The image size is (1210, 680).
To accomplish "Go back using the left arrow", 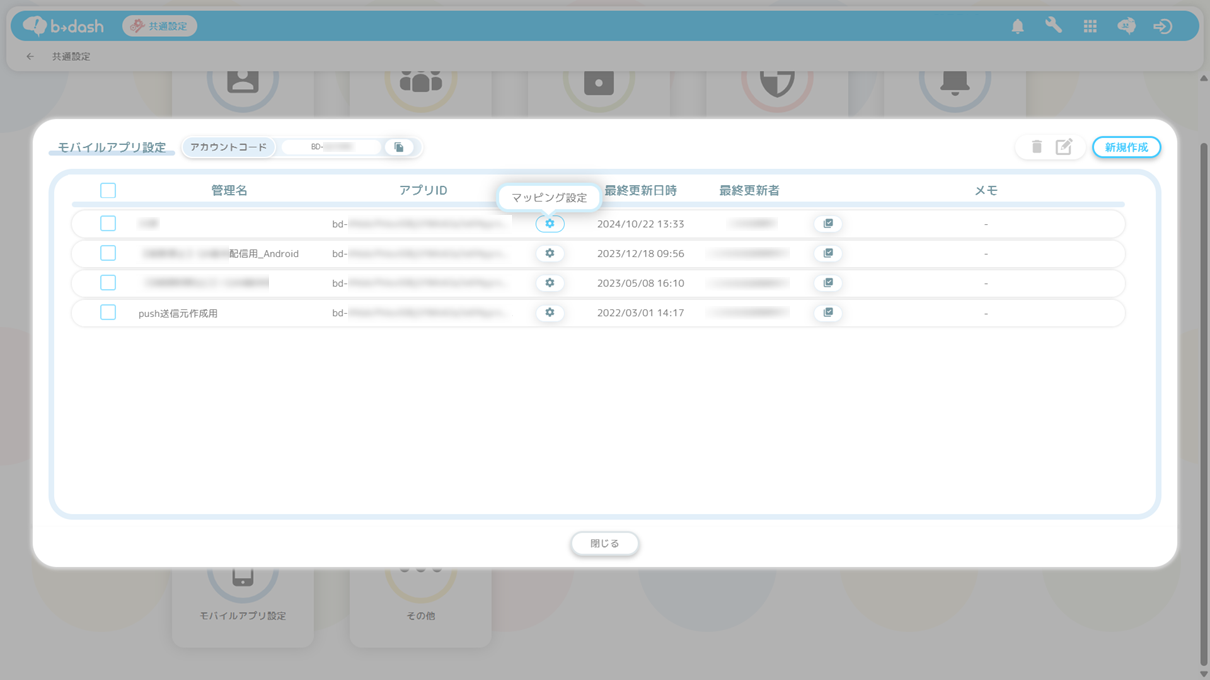I will tap(30, 57).
